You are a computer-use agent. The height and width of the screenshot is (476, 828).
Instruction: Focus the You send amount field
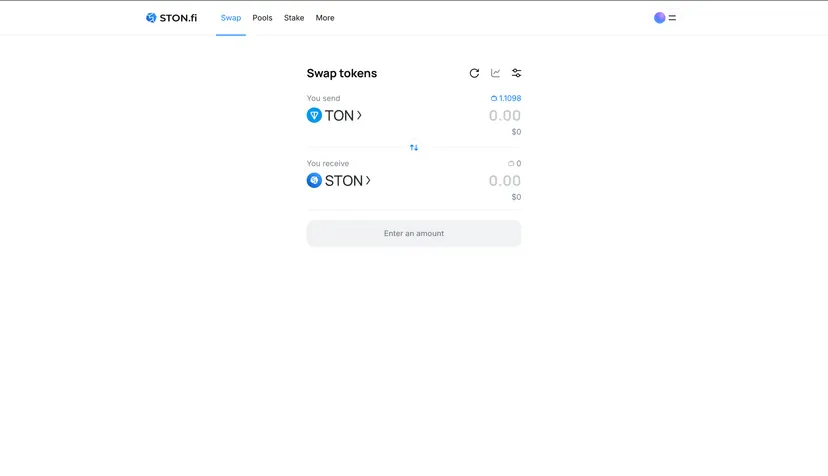(505, 115)
